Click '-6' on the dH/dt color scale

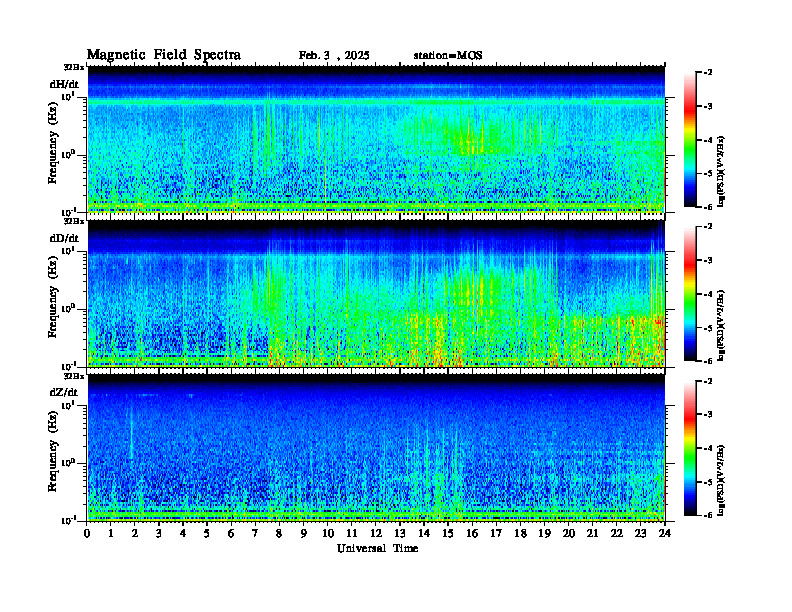tap(708, 207)
